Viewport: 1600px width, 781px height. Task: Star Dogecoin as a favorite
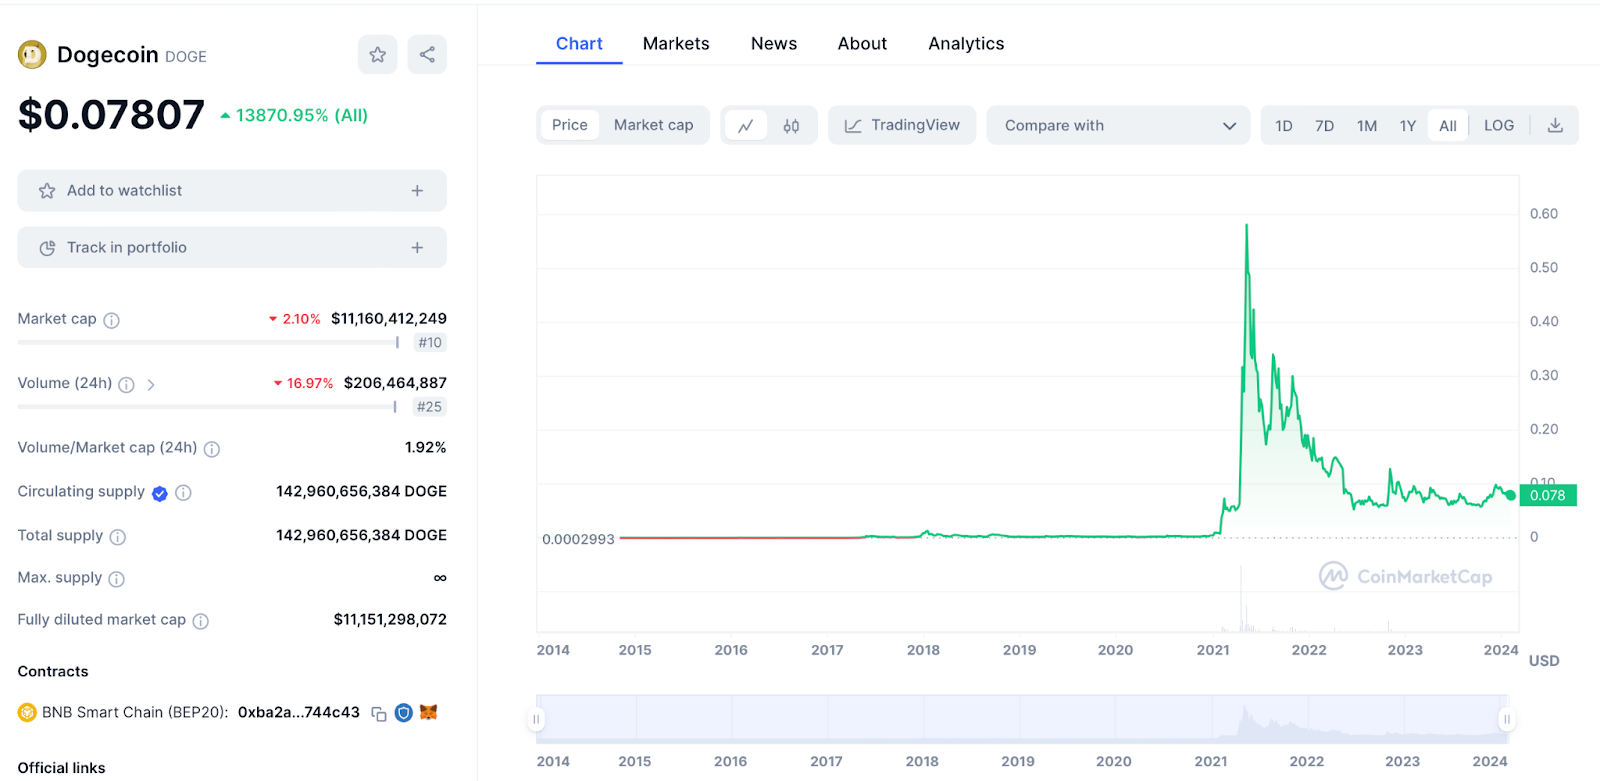coord(378,55)
